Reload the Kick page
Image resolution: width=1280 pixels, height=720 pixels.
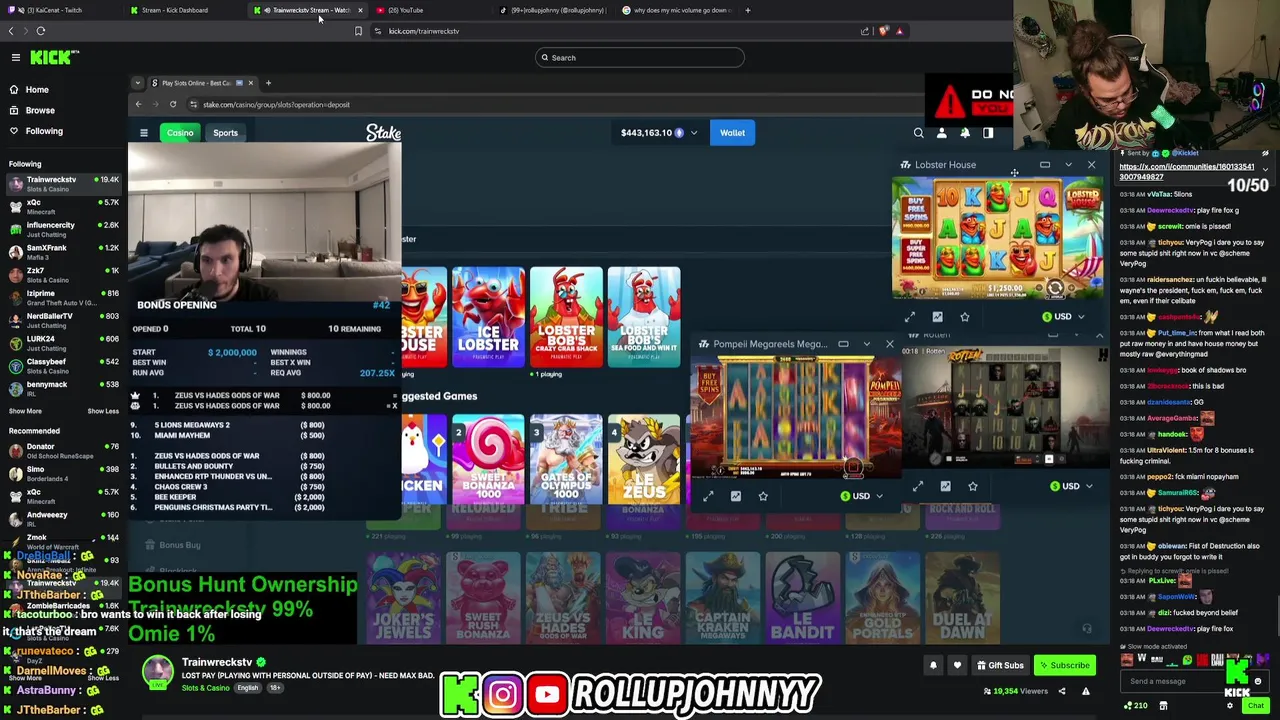[x=41, y=31]
